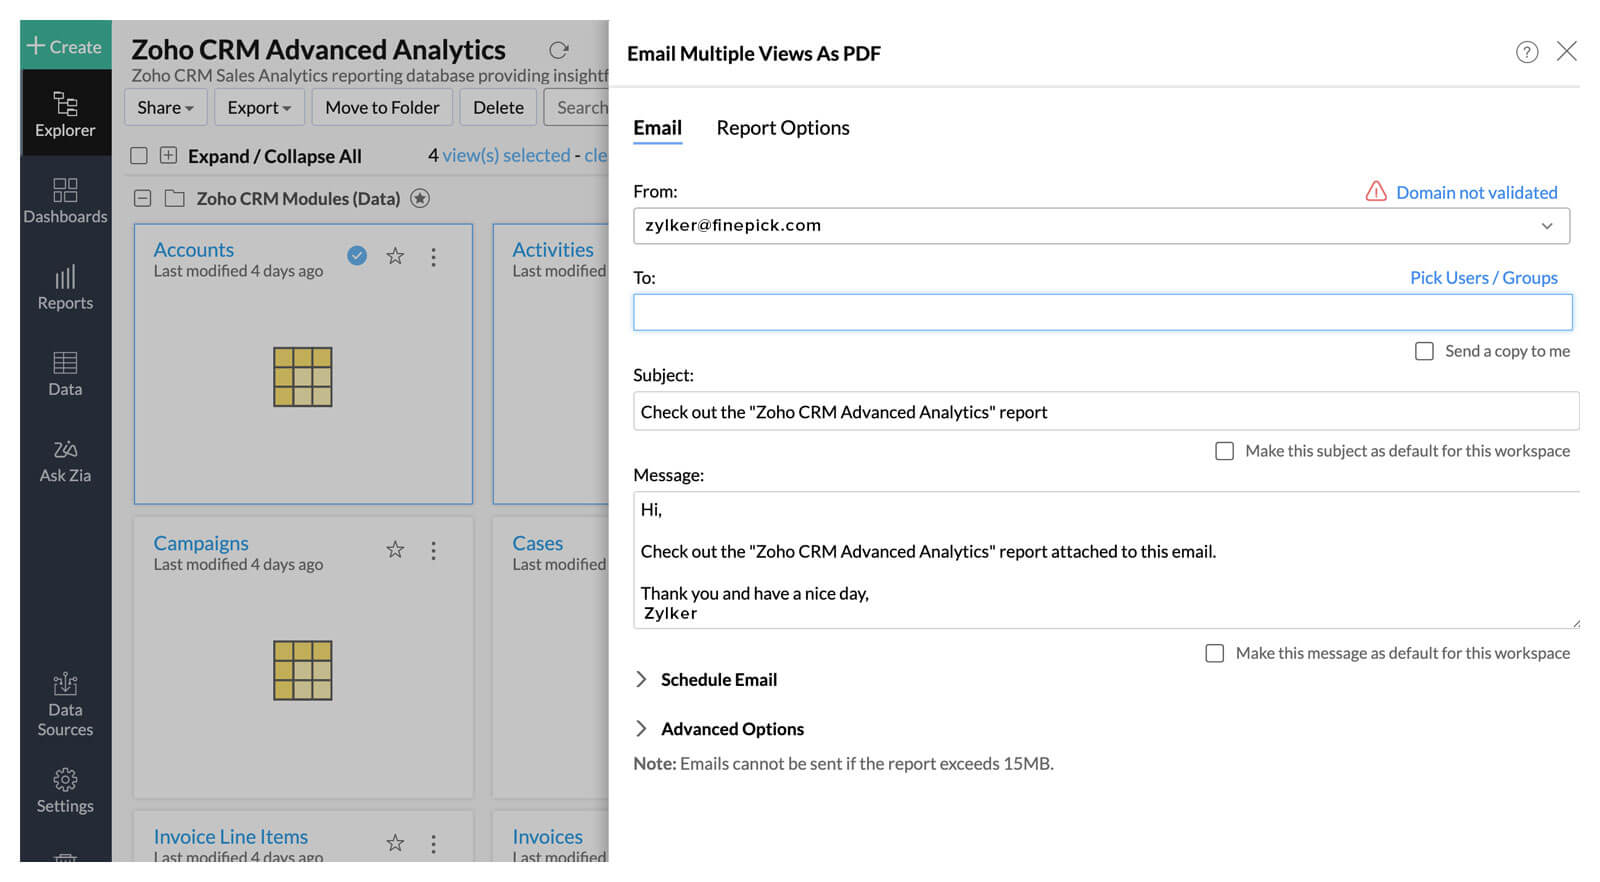Click the help question mark icon
The image size is (1600, 882).
tap(1526, 52)
